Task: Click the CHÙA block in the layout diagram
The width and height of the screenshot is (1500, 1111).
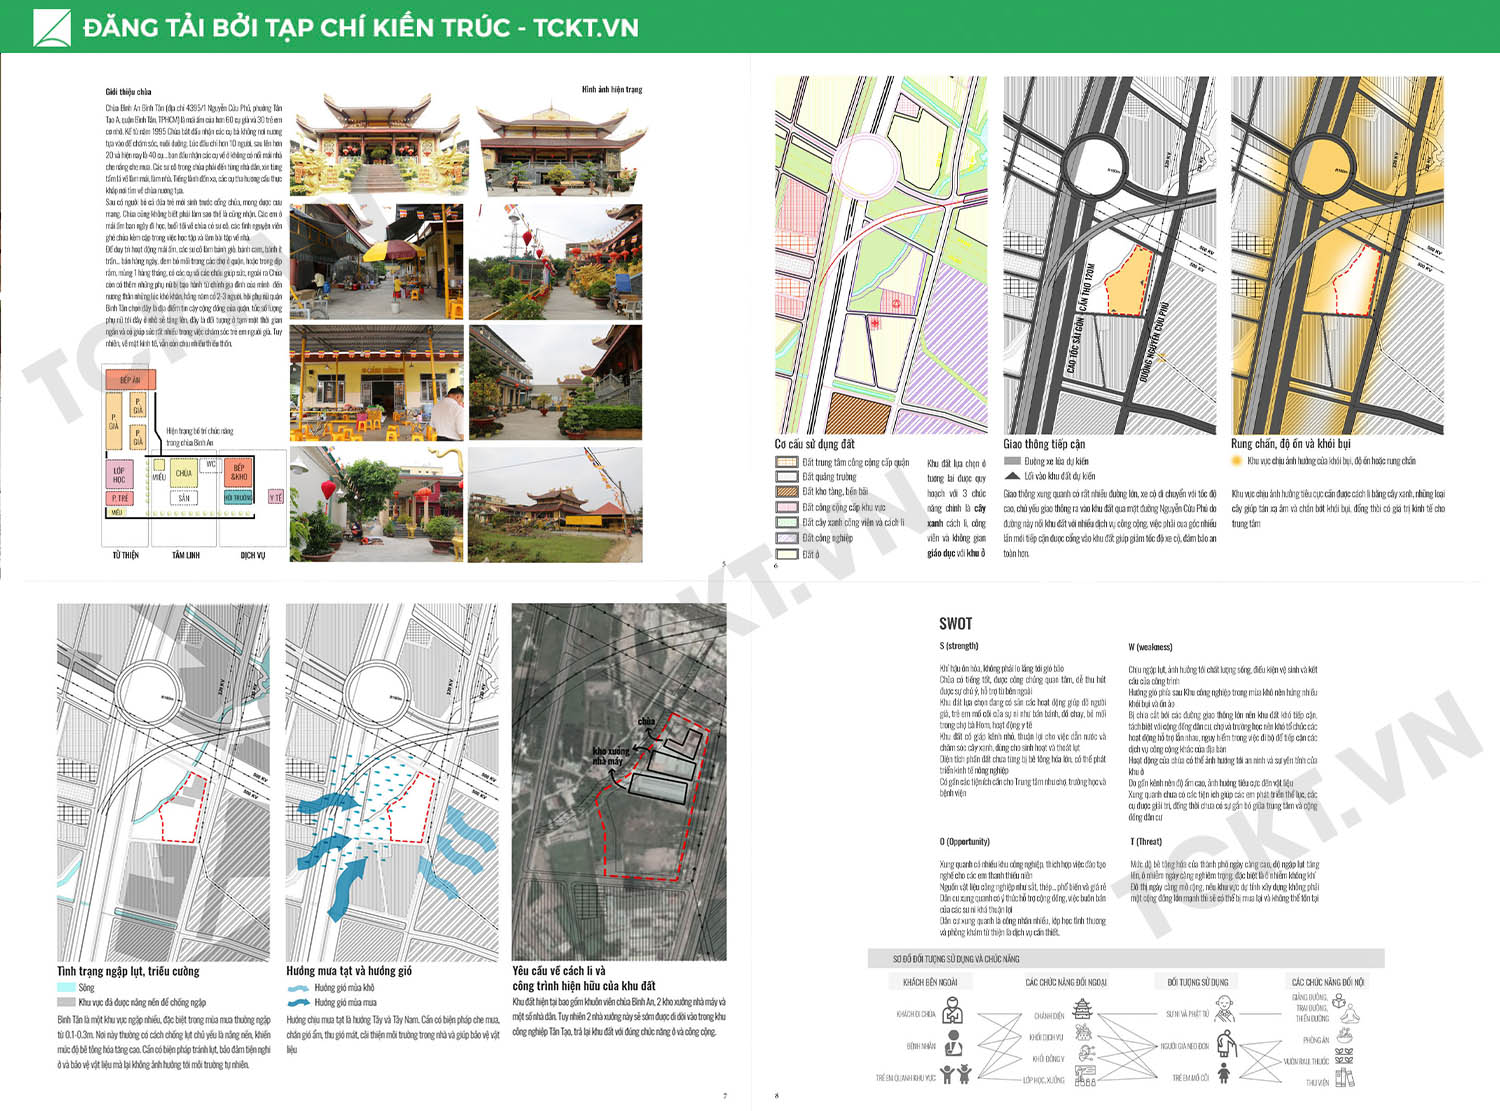Action: (184, 473)
